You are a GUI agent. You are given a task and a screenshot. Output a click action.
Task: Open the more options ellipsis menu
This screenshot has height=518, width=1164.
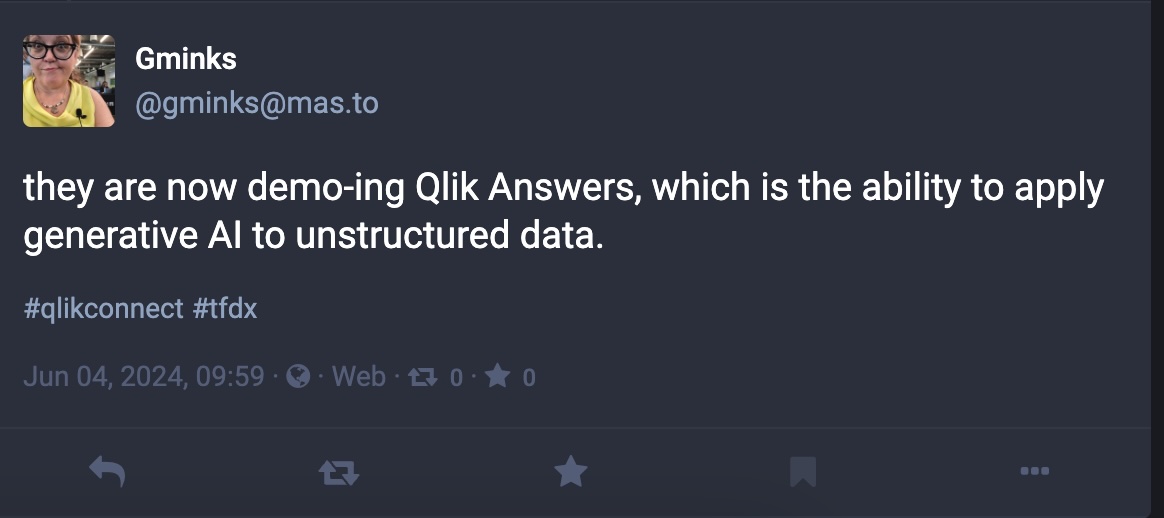click(x=1035, y=471)
